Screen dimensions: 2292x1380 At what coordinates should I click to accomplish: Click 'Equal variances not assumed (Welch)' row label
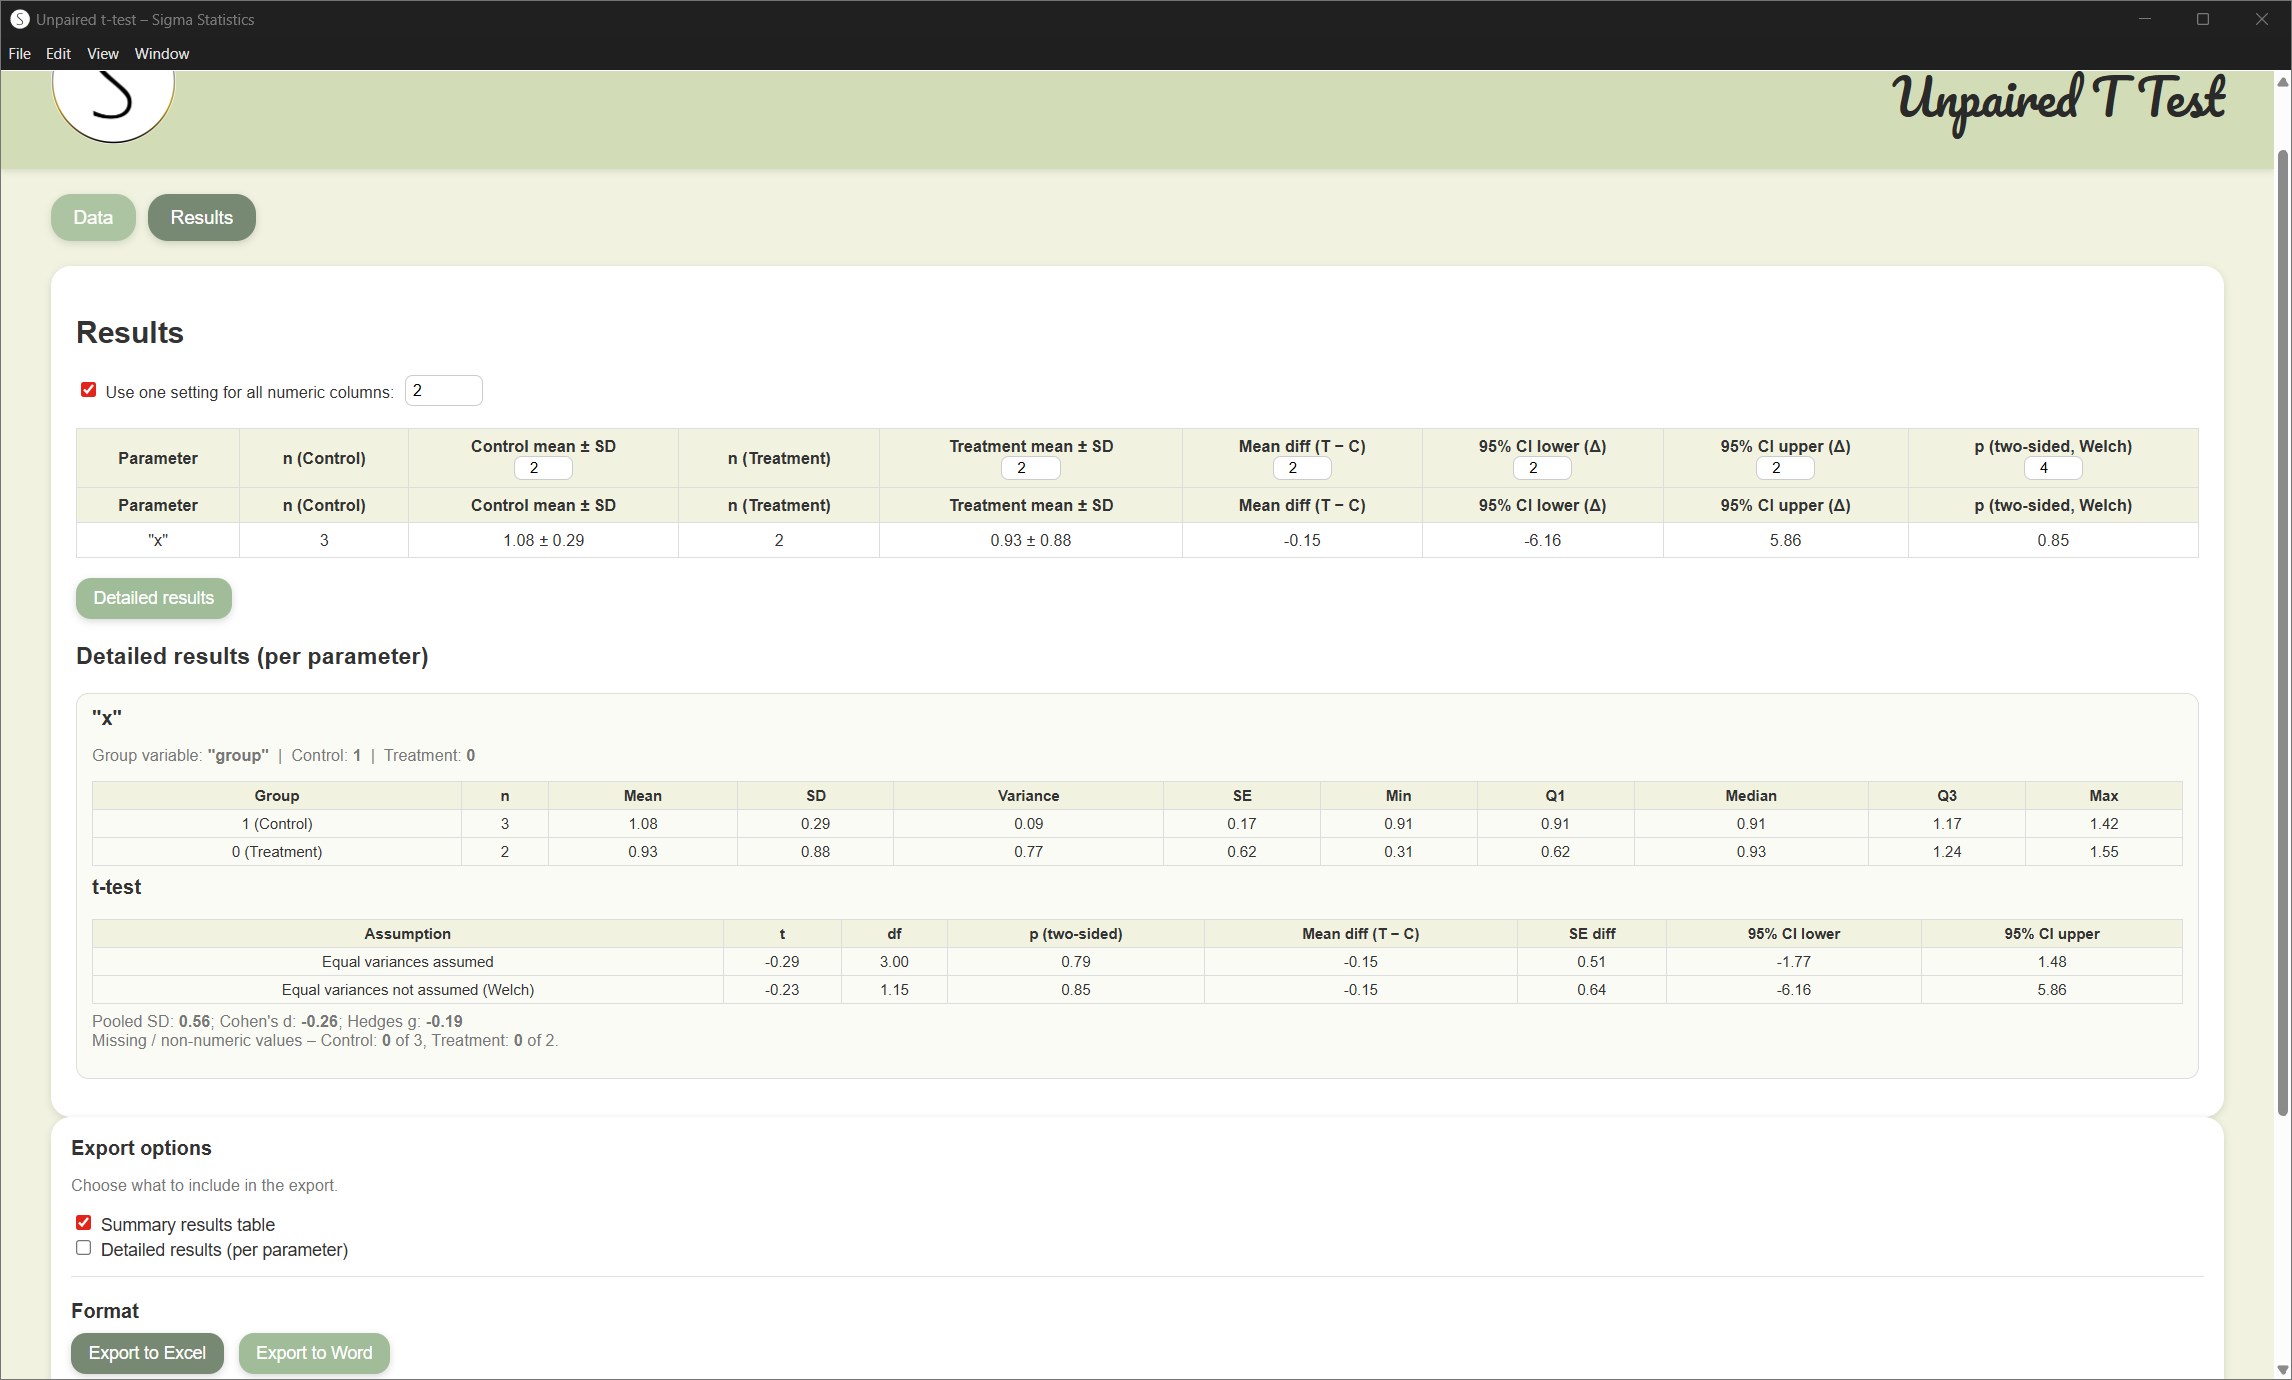click(x=407, y=990)
